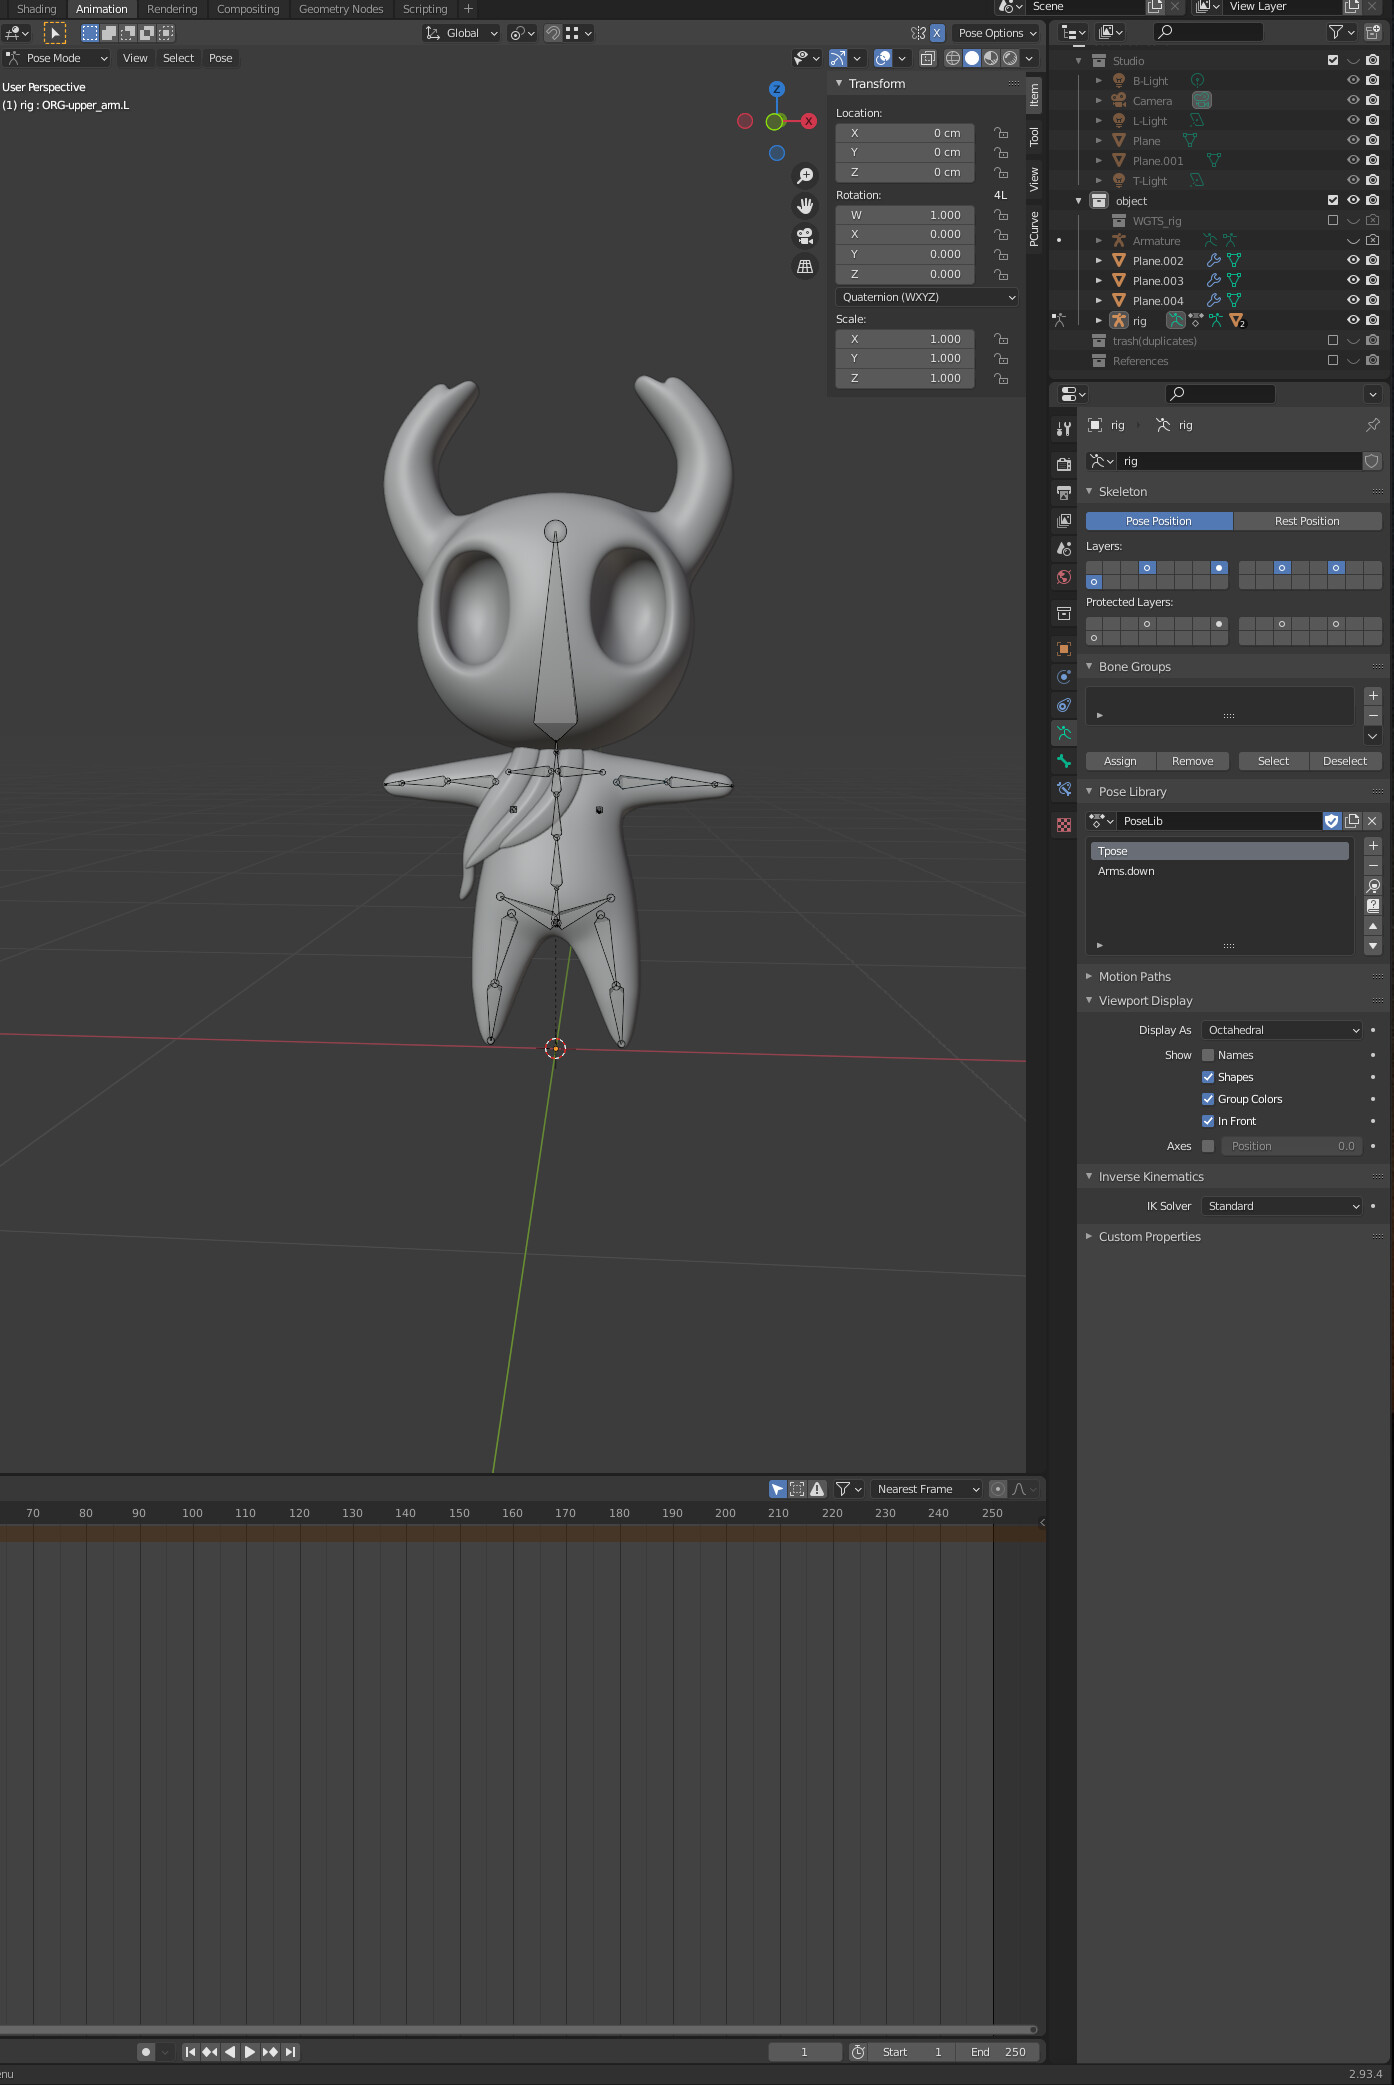1394x2085 pixels.
Task: Click the Assign bone group button
Action: pyautogui.click(x=1120, y=762)
